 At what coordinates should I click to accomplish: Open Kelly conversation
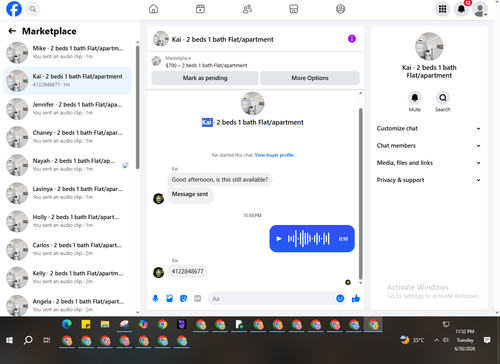click(x=67, y=278)
